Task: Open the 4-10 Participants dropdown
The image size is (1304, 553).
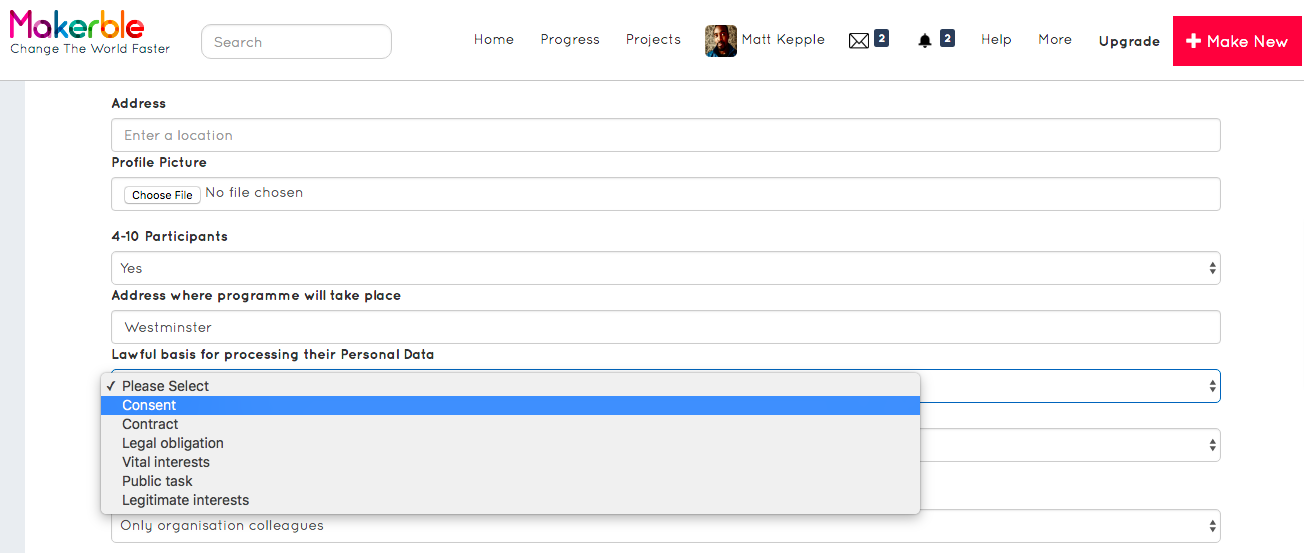Action: [x=666, y=268]
